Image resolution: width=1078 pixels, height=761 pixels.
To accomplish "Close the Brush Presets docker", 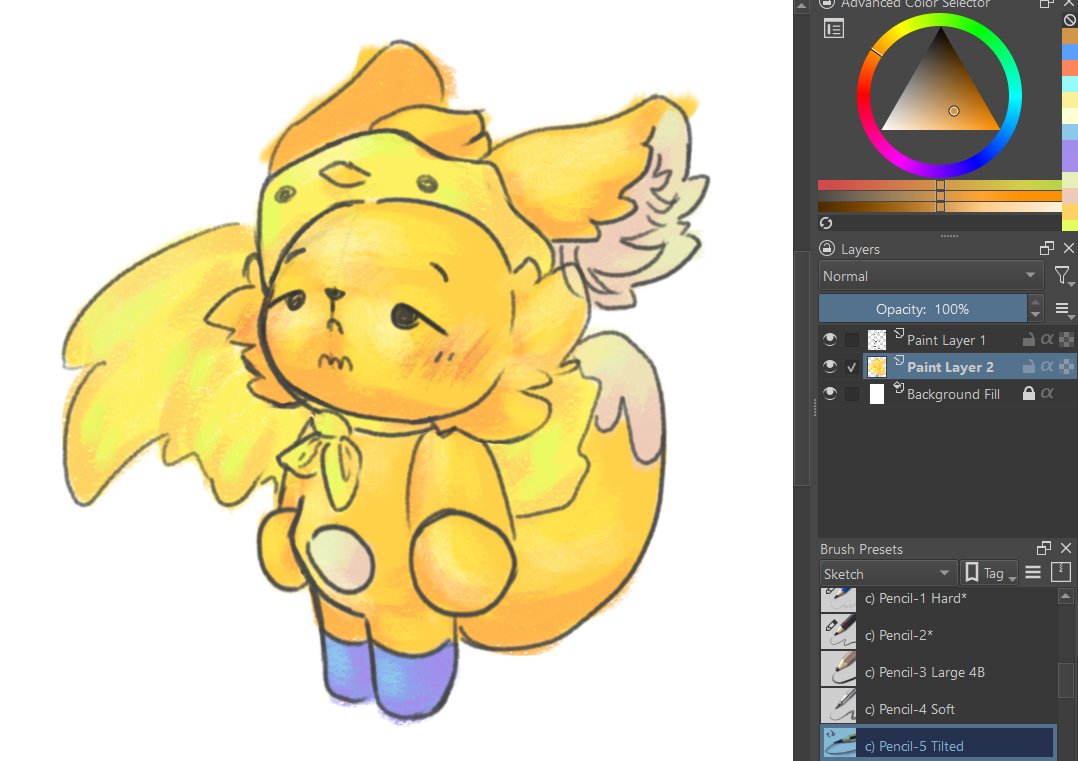I will (x=1066, y=548).
